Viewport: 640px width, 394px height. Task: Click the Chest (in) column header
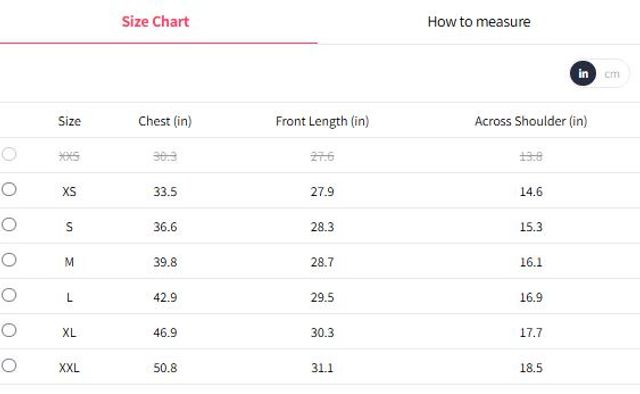click(x=165, y=121)
